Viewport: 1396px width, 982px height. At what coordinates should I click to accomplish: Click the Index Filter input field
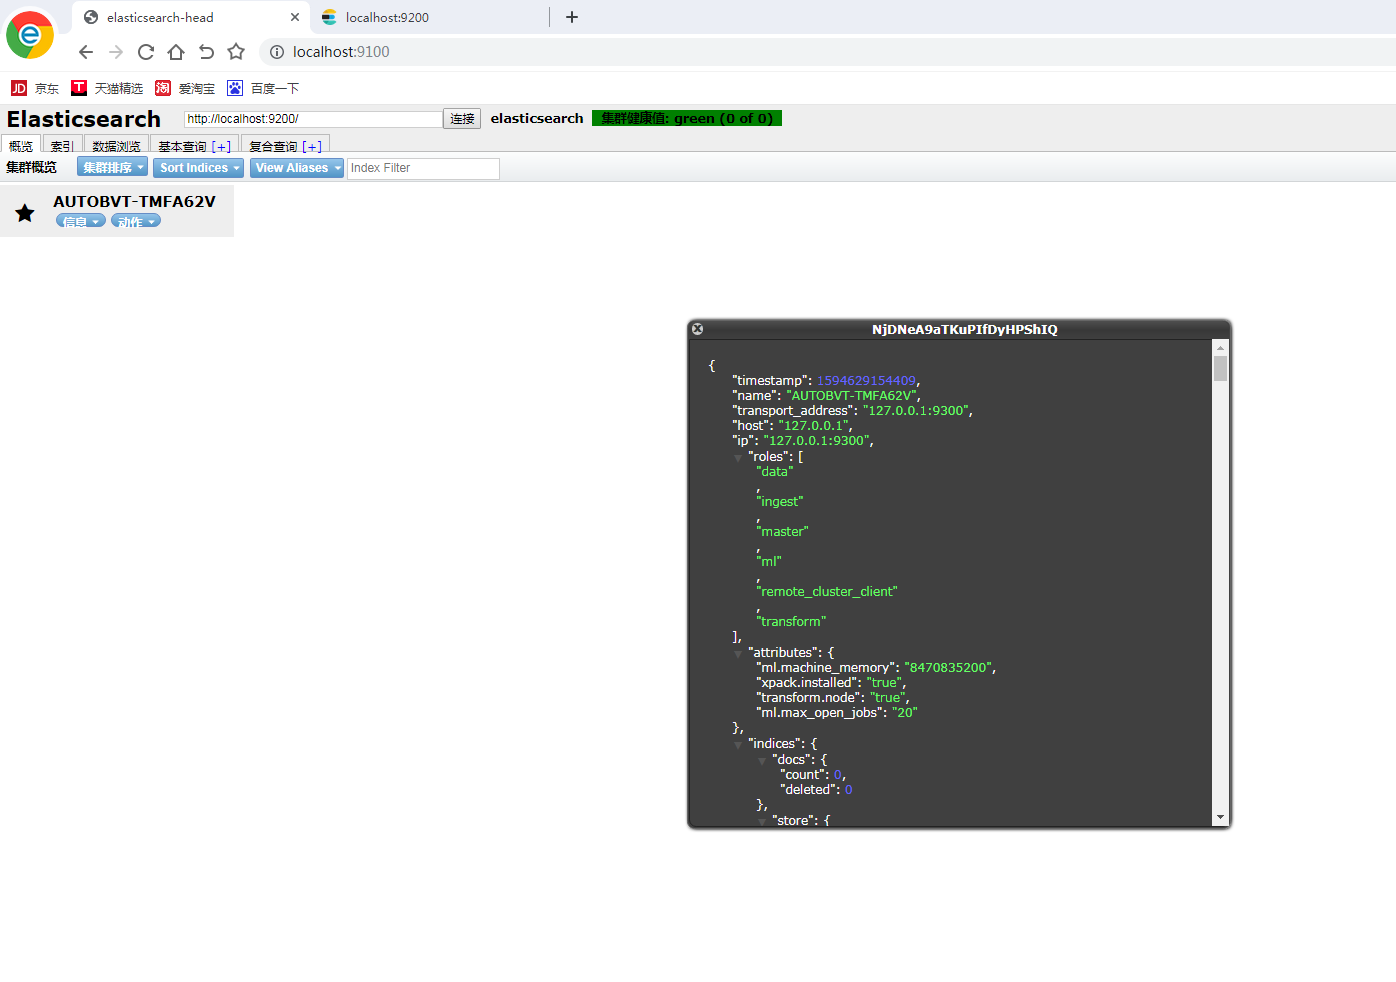(423, 168)
